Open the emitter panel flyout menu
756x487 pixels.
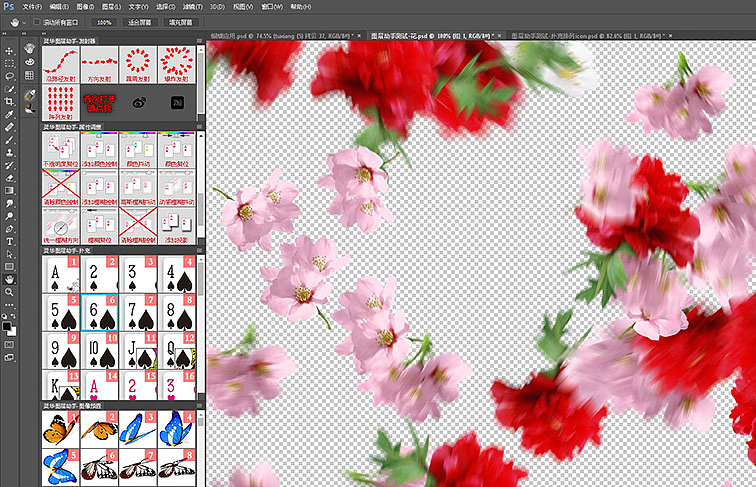point(199,41)
